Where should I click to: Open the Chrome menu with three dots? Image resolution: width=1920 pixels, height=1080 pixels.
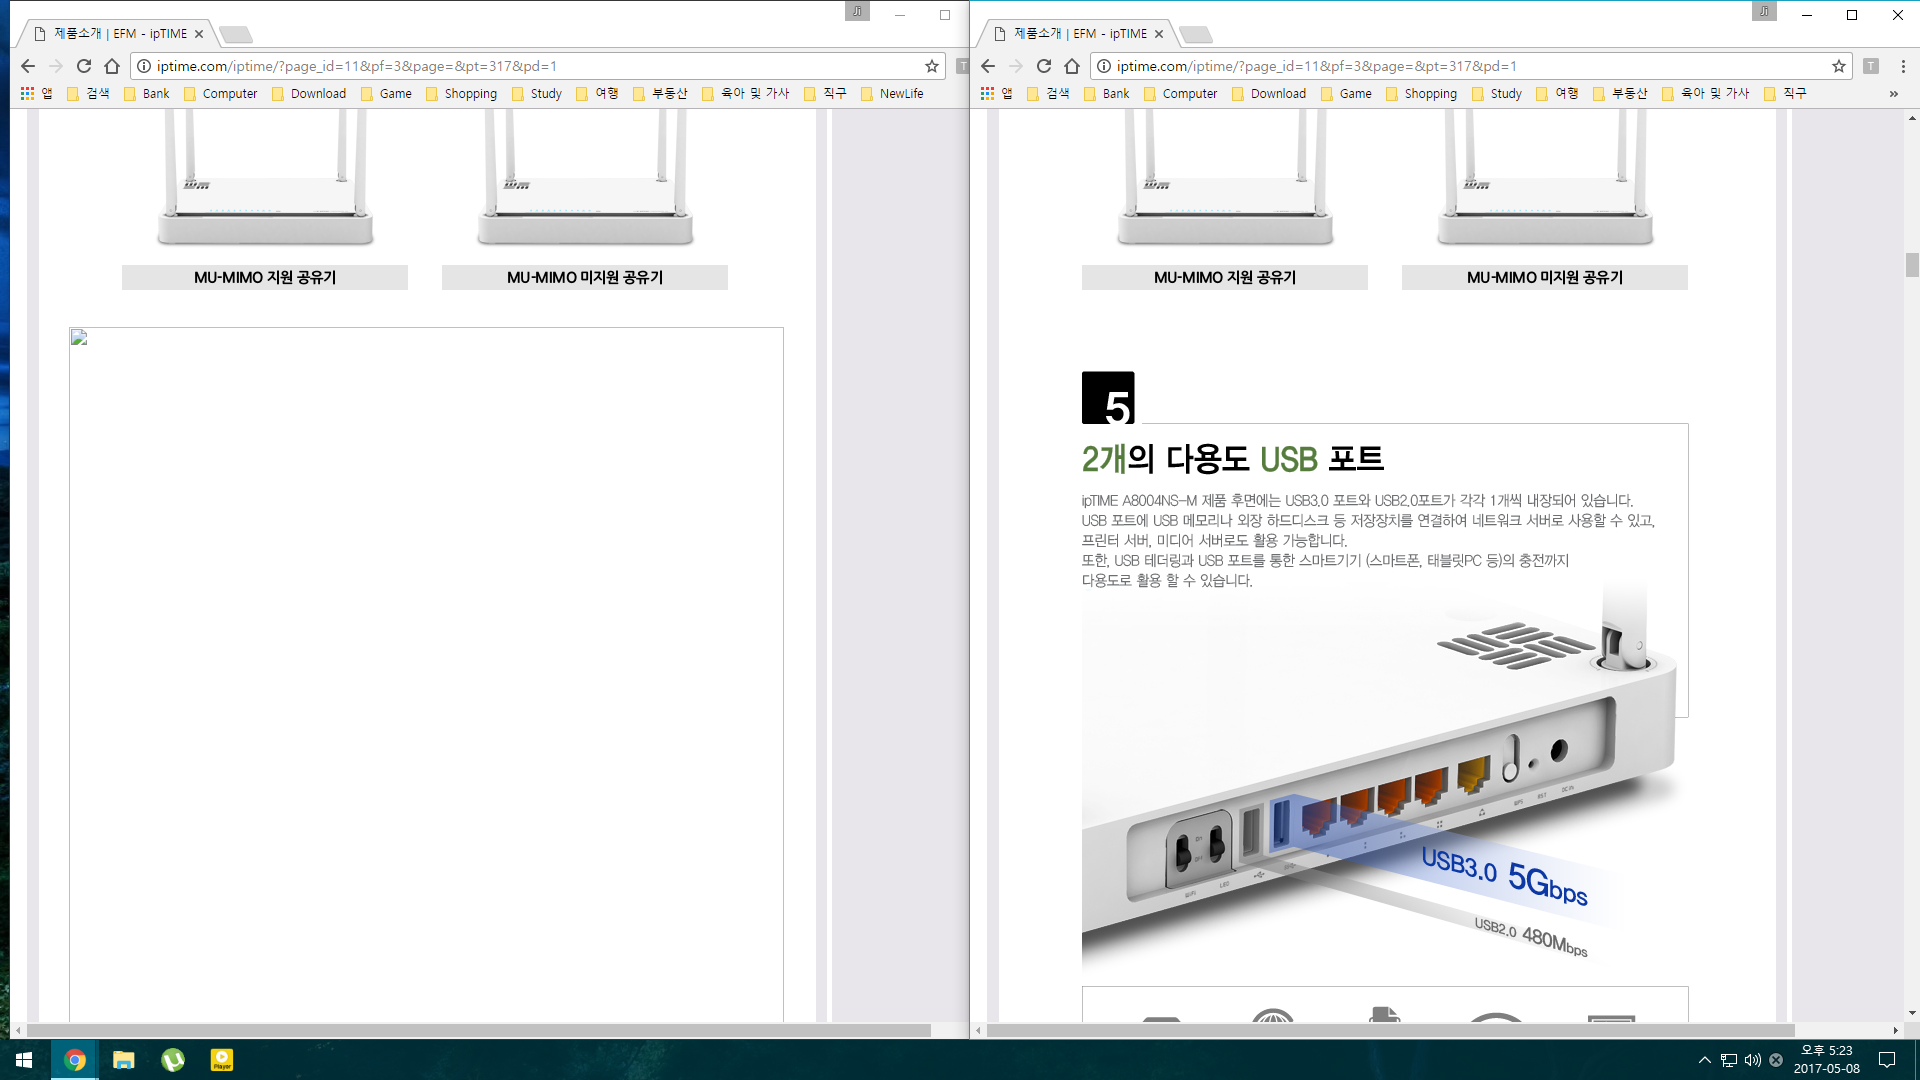pyautogui.click(x=1902, y=66)
